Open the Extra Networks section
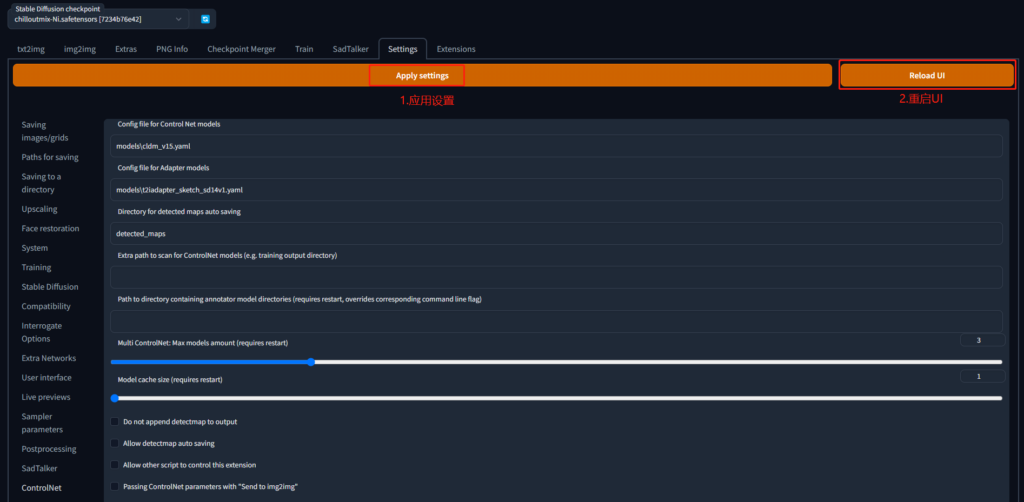This screenshot has width=1024, height=502. click(48, 358)
